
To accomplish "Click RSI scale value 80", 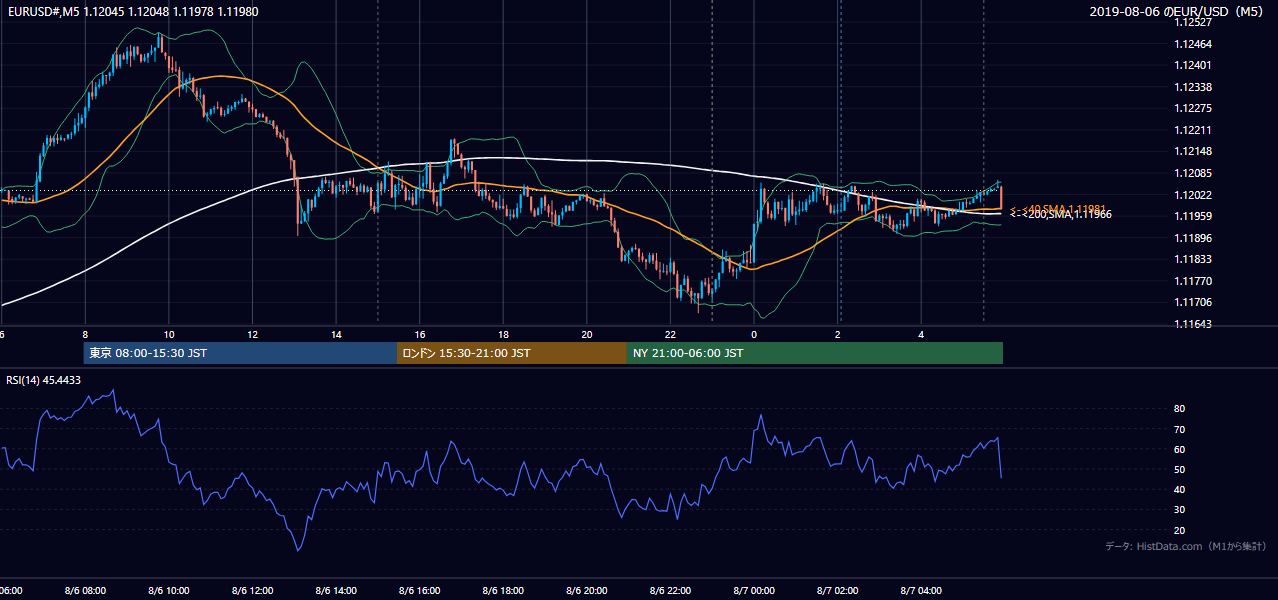I will (x=1180, y=409).
